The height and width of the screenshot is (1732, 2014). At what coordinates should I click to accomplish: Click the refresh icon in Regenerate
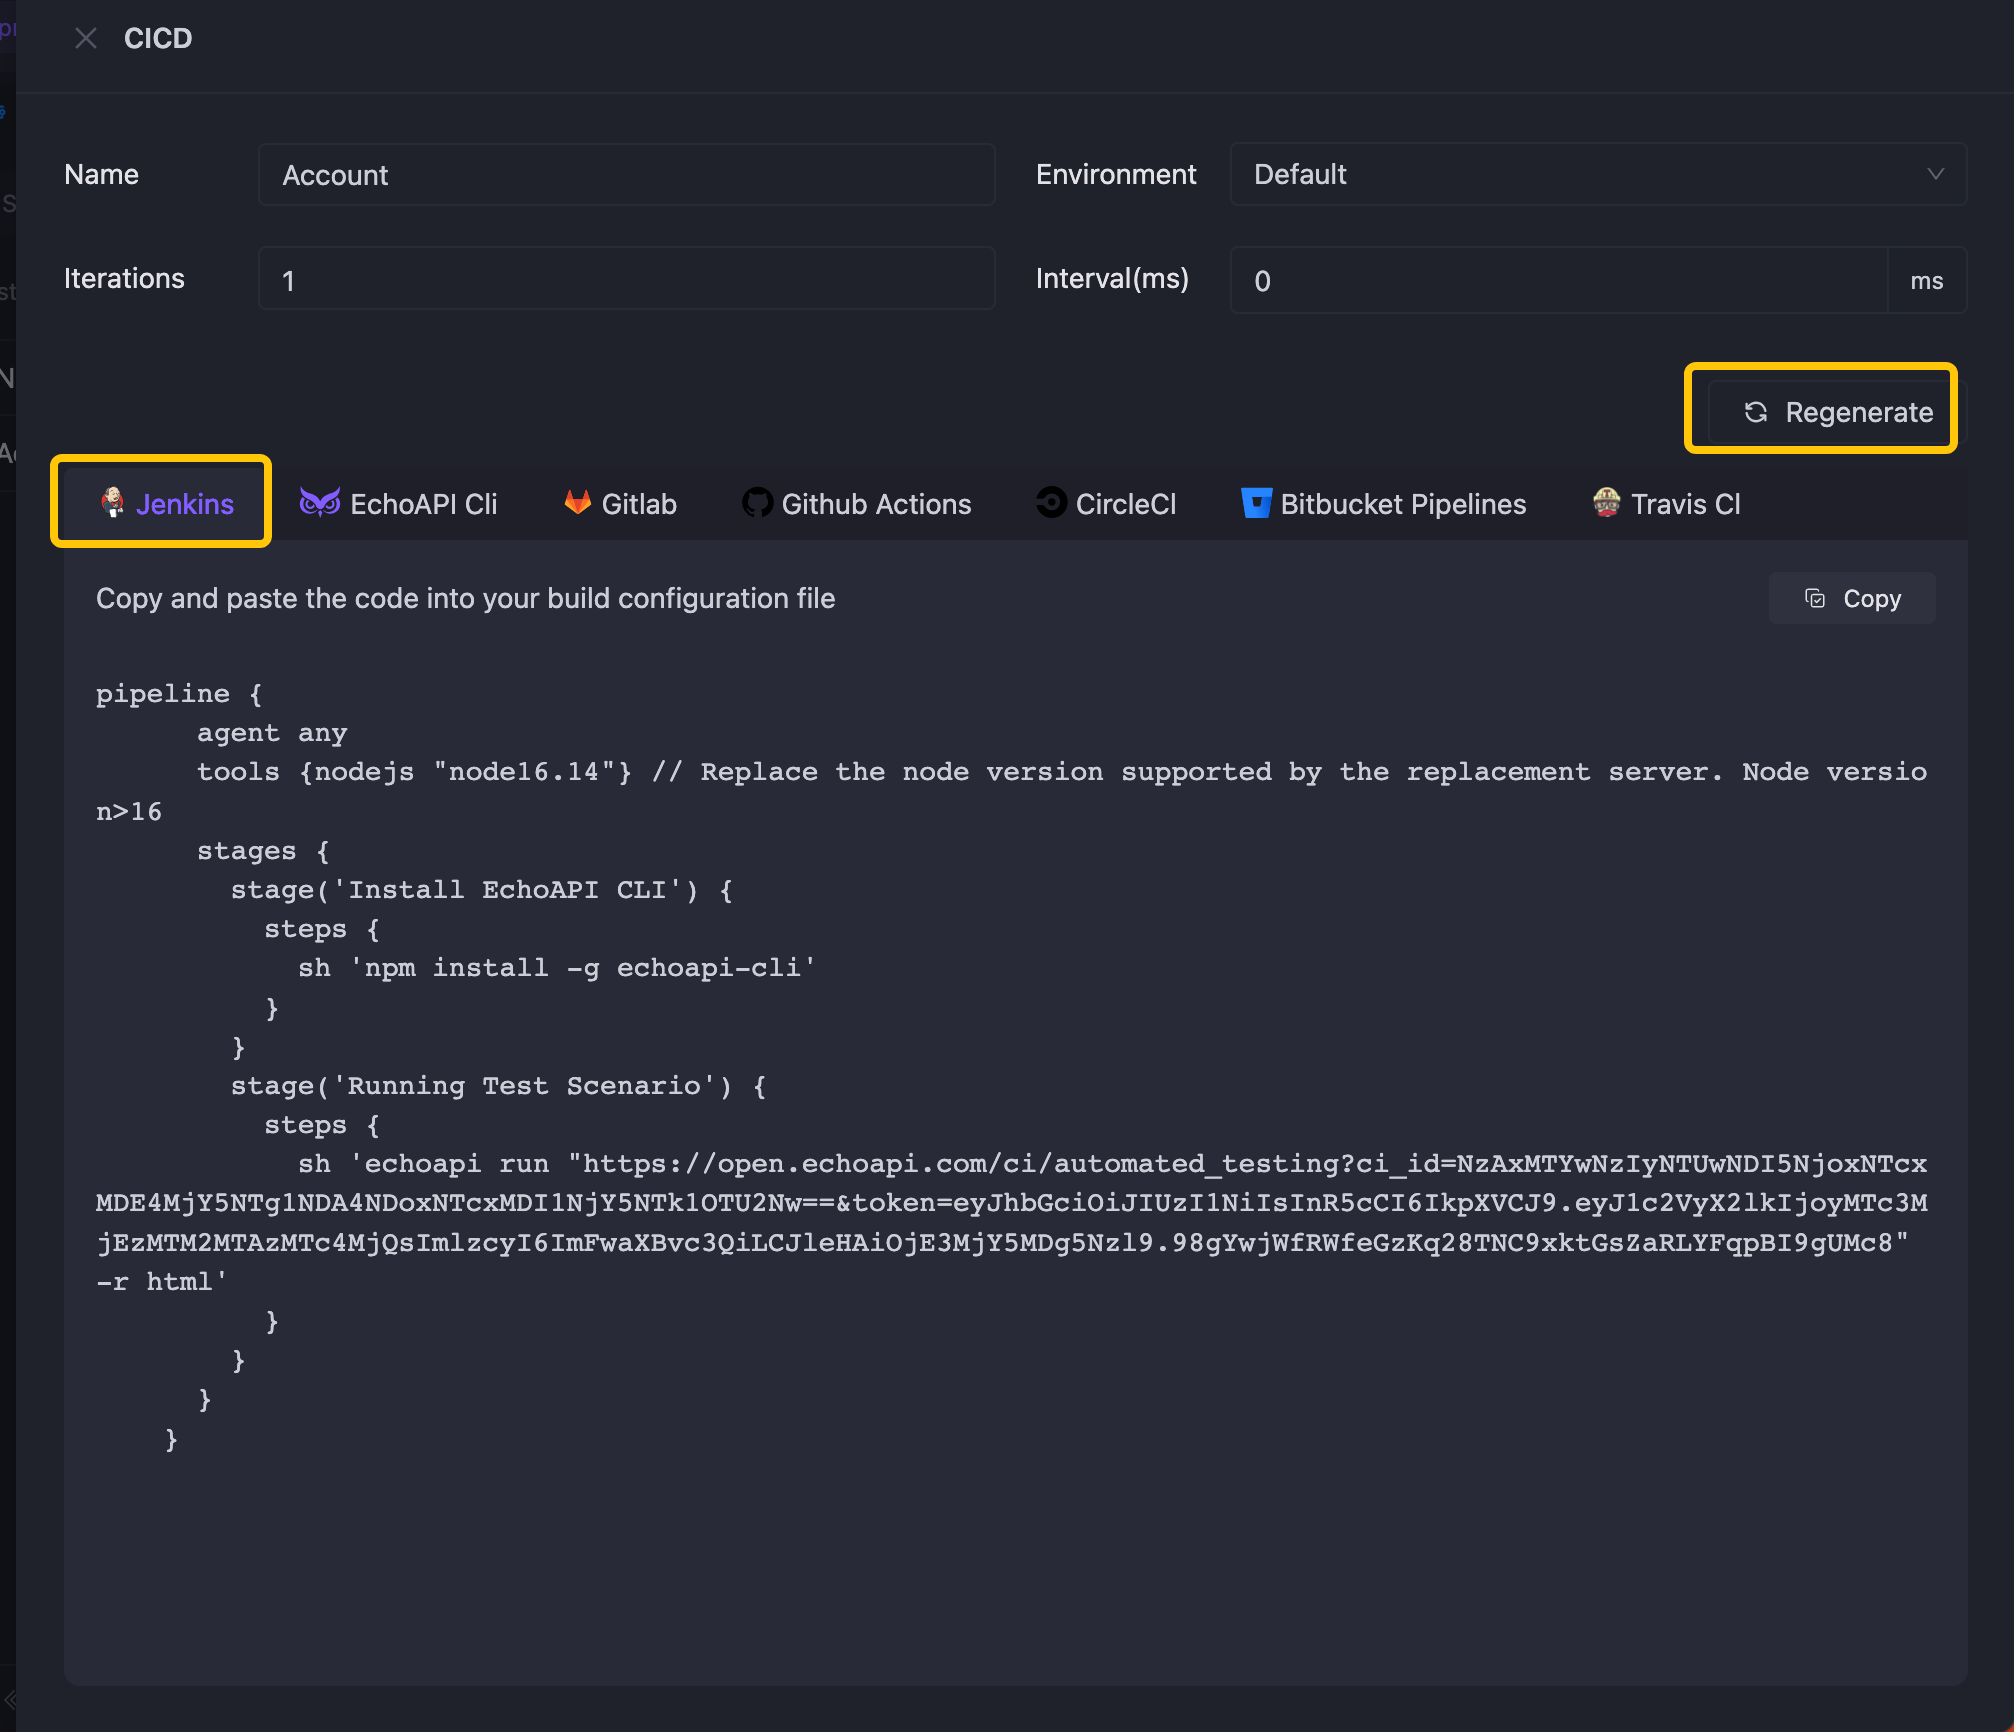point(1756,412)
